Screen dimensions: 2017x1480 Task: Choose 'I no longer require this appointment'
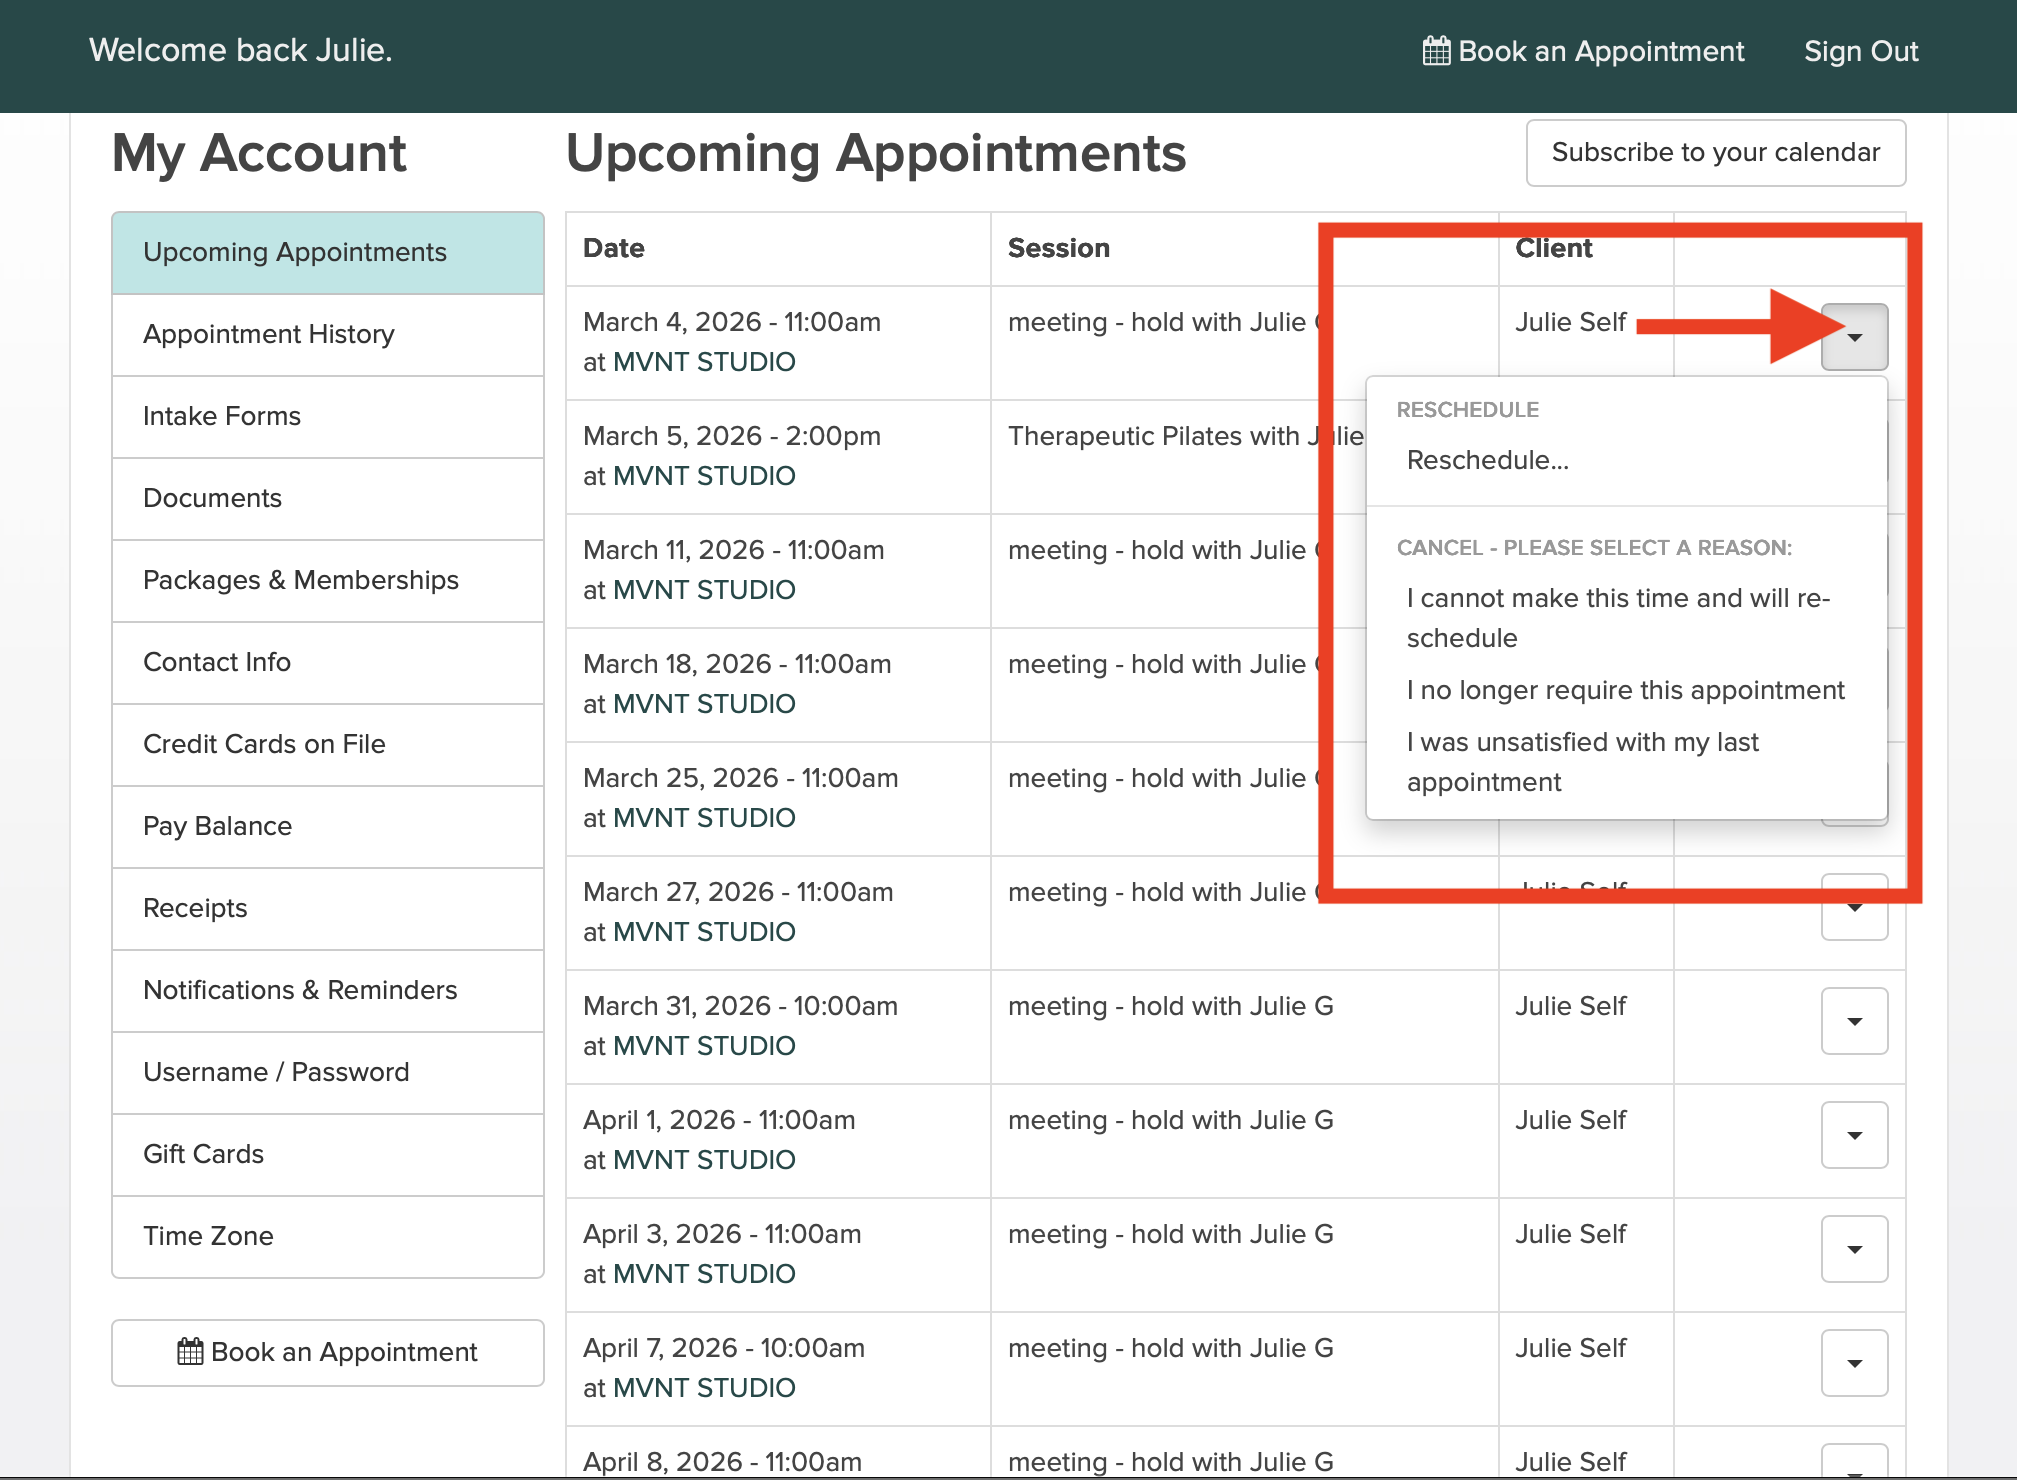(1625, 690)
